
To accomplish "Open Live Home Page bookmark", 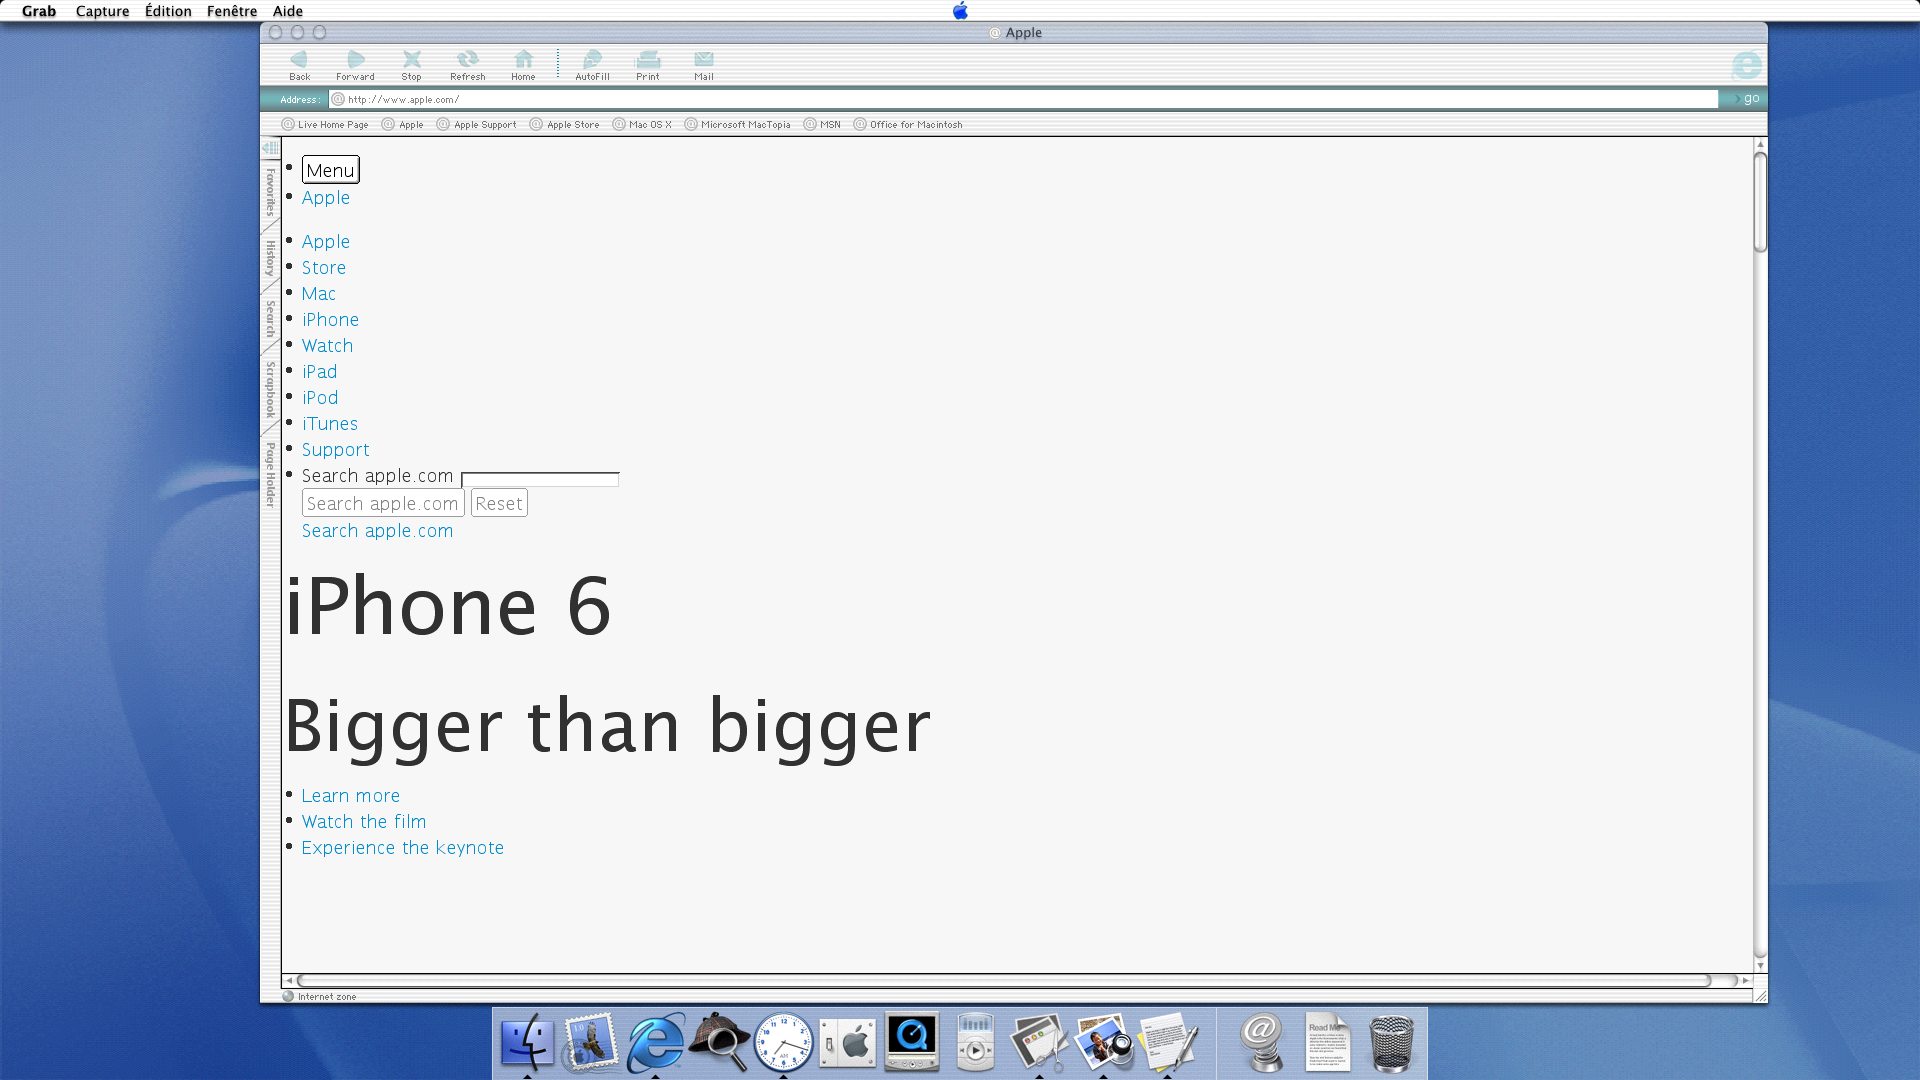I will point(325,125).
